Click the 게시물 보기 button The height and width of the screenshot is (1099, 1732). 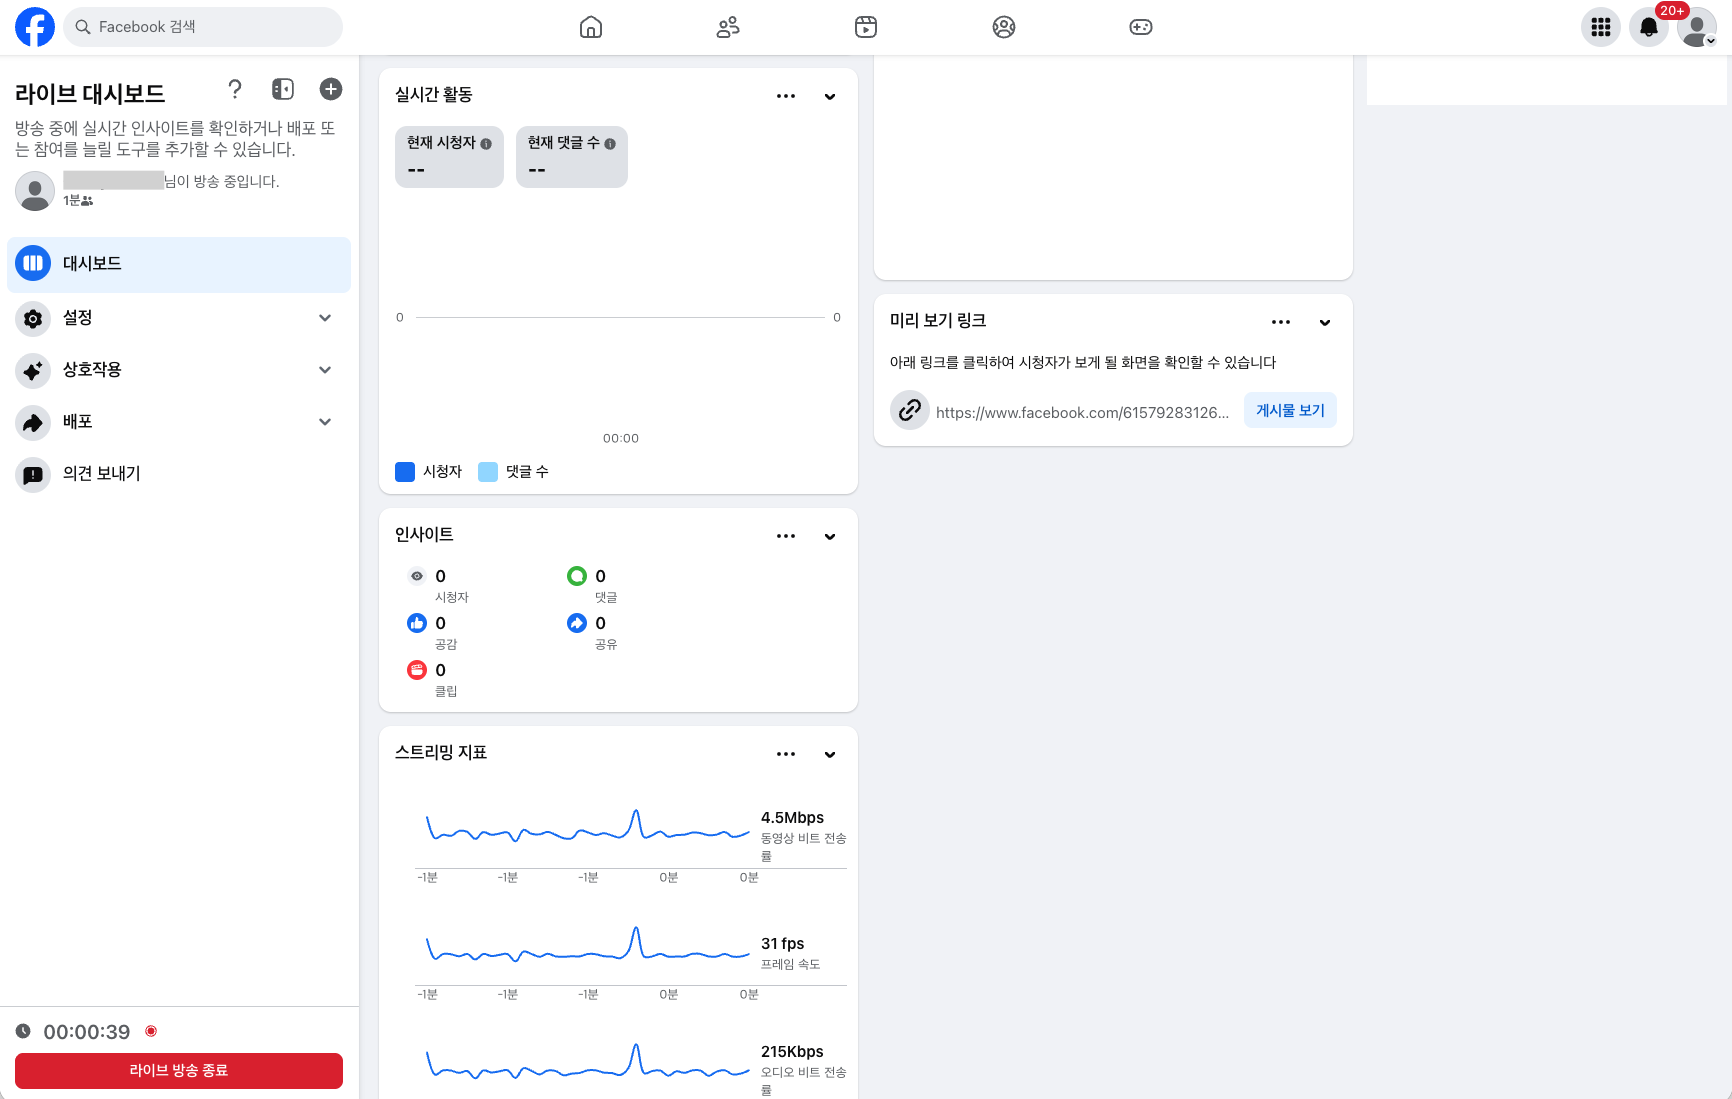coord(1289,410)
